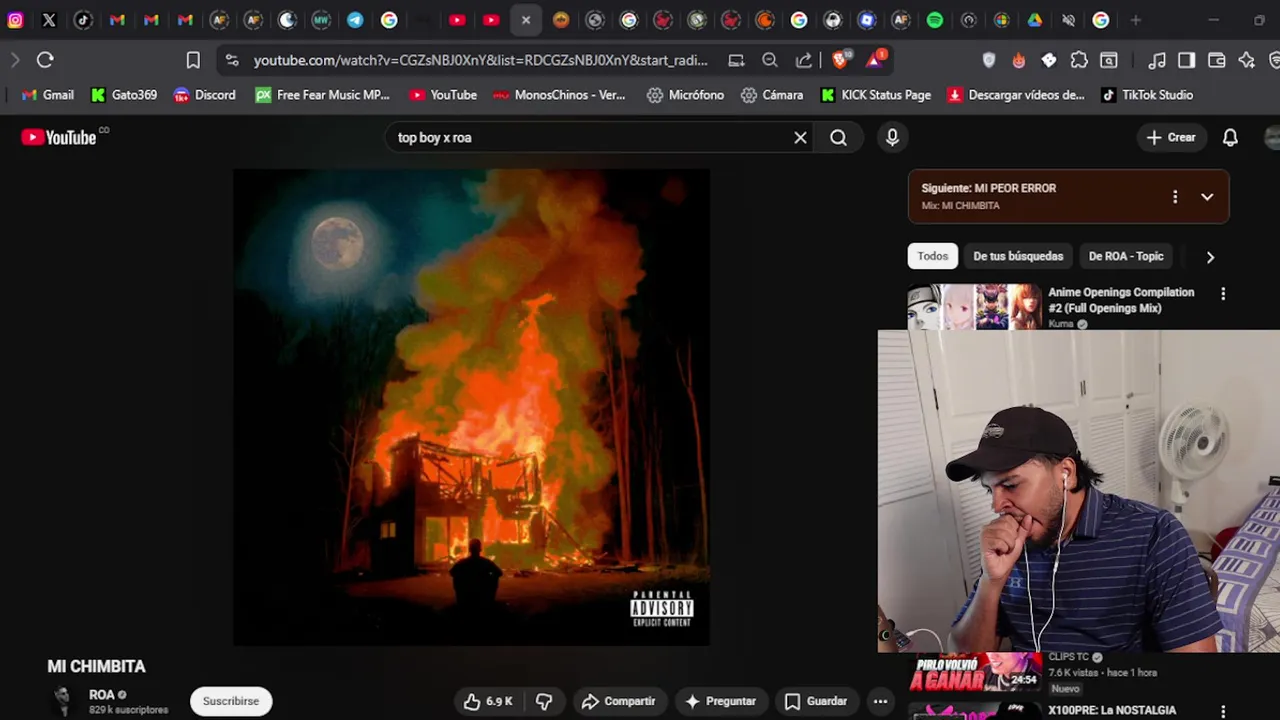
Task: Dislike the video
Action: click(x=544, y=701)
